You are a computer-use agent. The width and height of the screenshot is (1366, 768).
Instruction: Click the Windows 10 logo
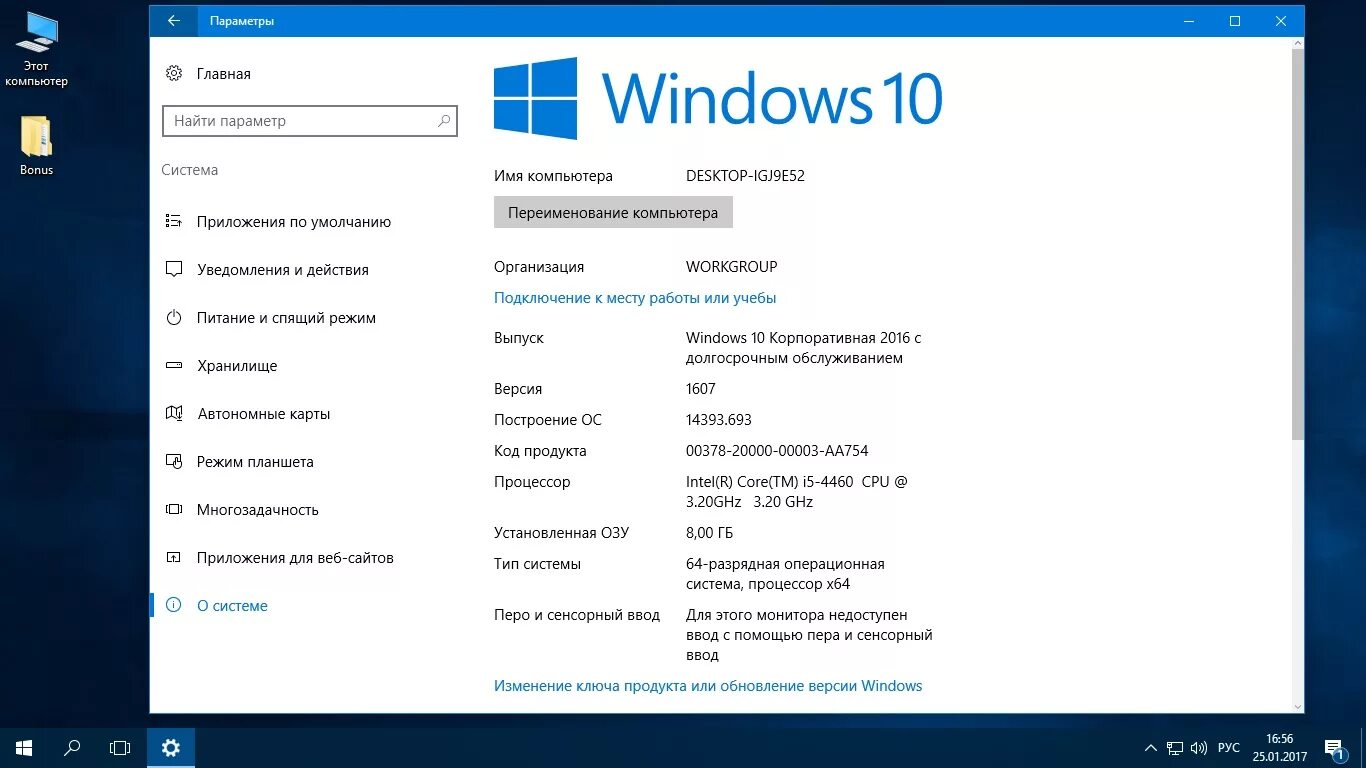coord(718,98)
